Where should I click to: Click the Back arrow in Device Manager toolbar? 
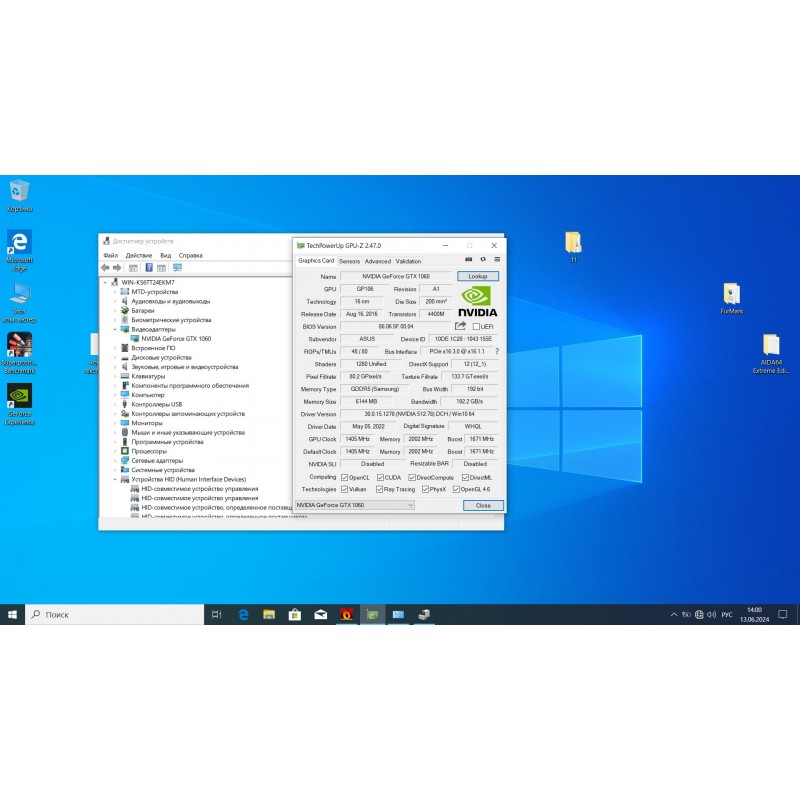[105, 268]
